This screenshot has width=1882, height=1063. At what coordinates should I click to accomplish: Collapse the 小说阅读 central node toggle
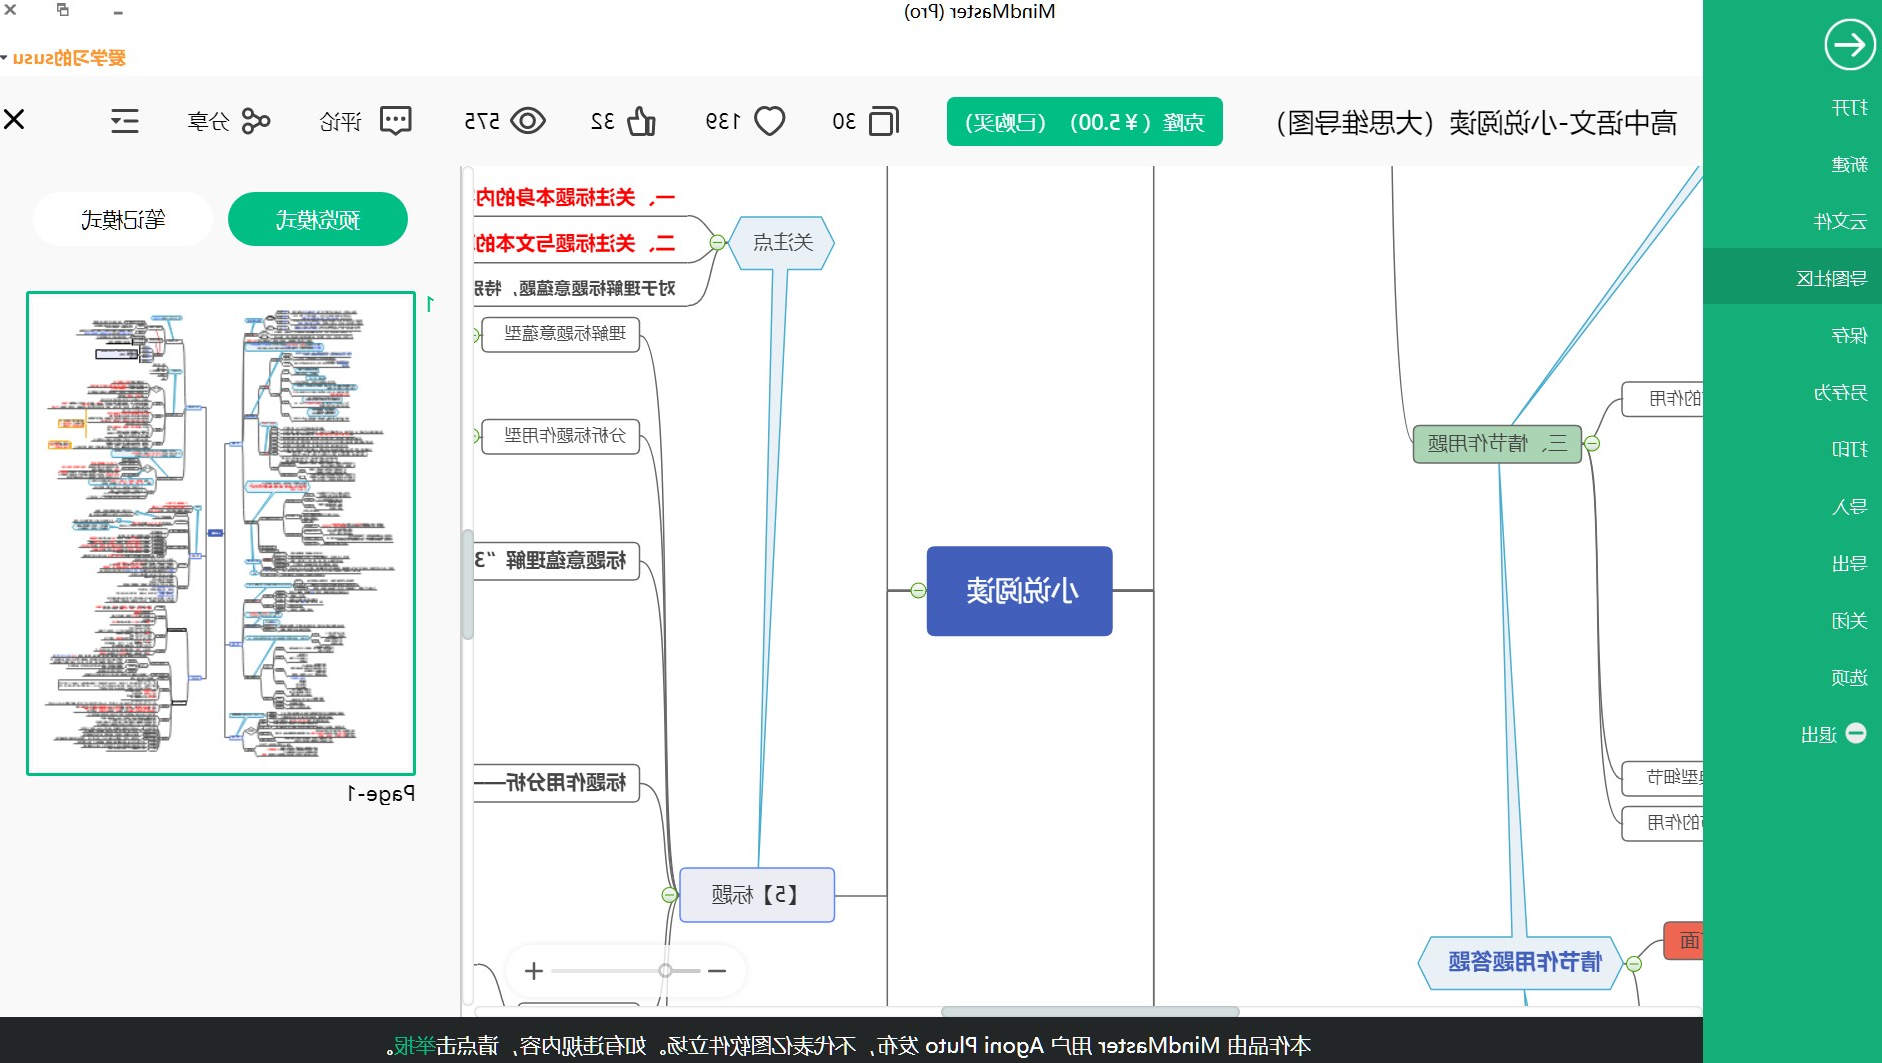point(918,591)
